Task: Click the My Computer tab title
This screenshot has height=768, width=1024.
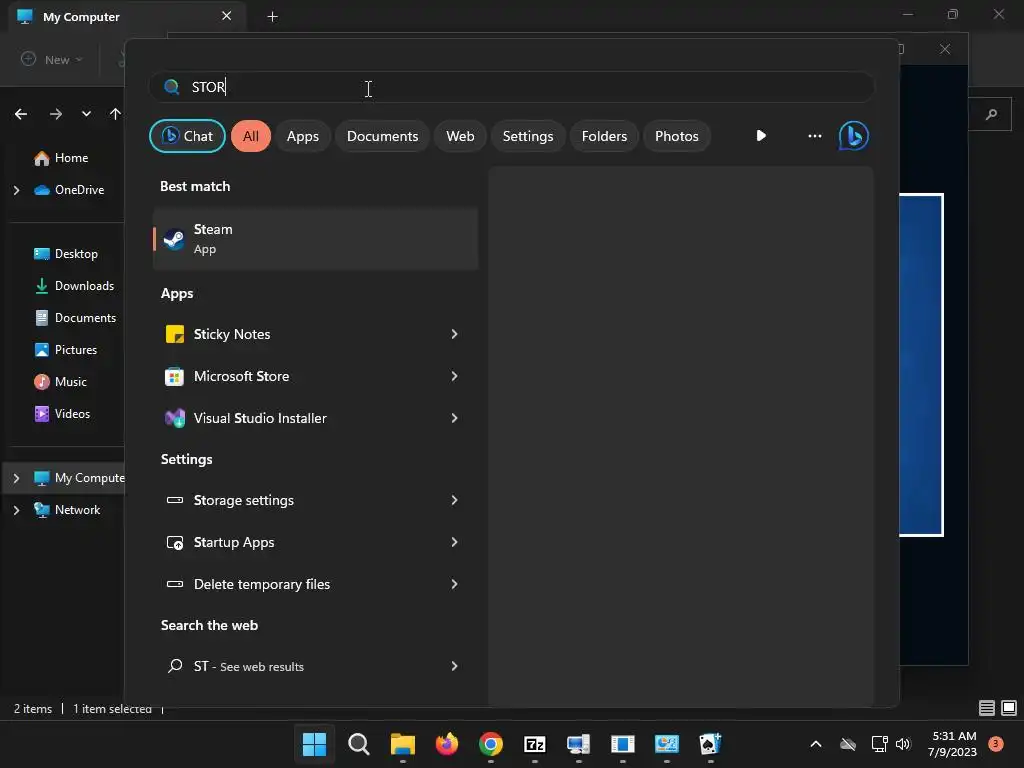Action: click(x=82, y=17)
